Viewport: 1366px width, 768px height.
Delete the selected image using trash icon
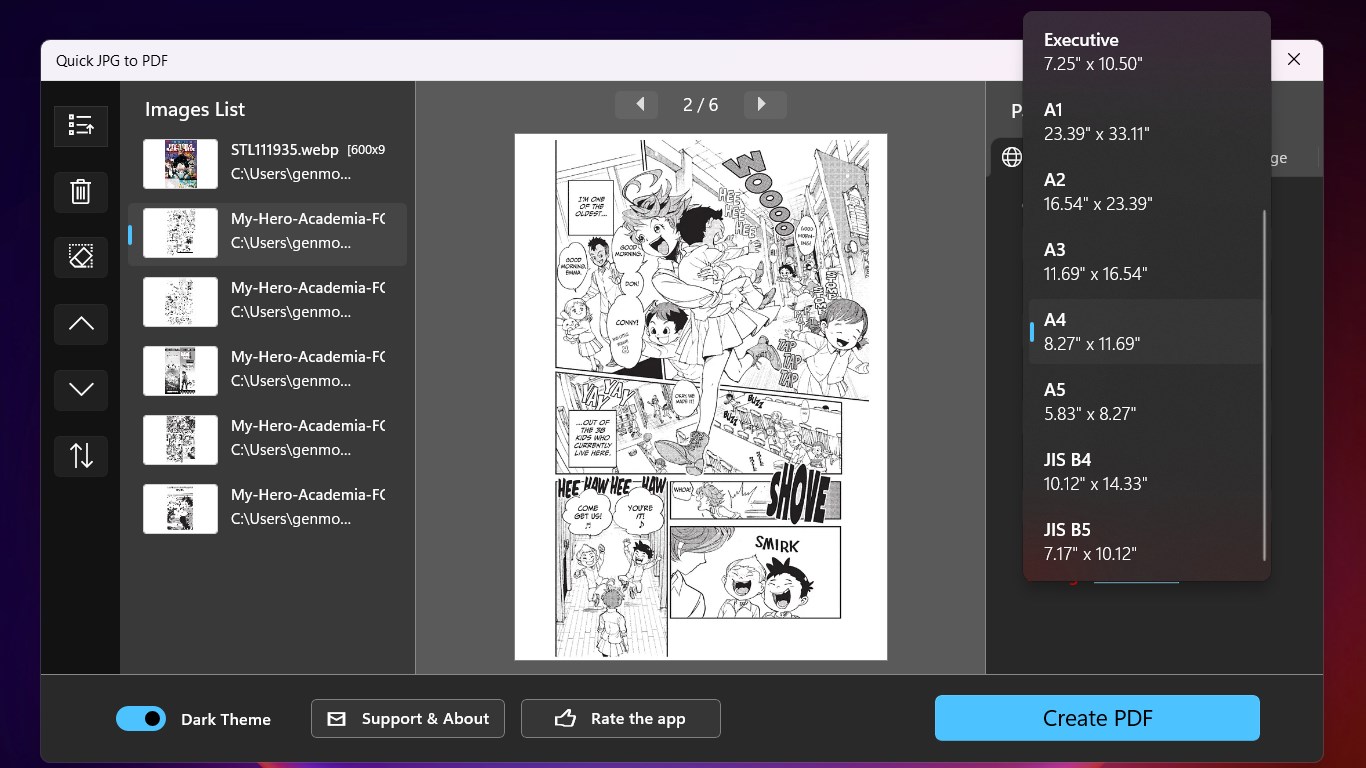80,192
